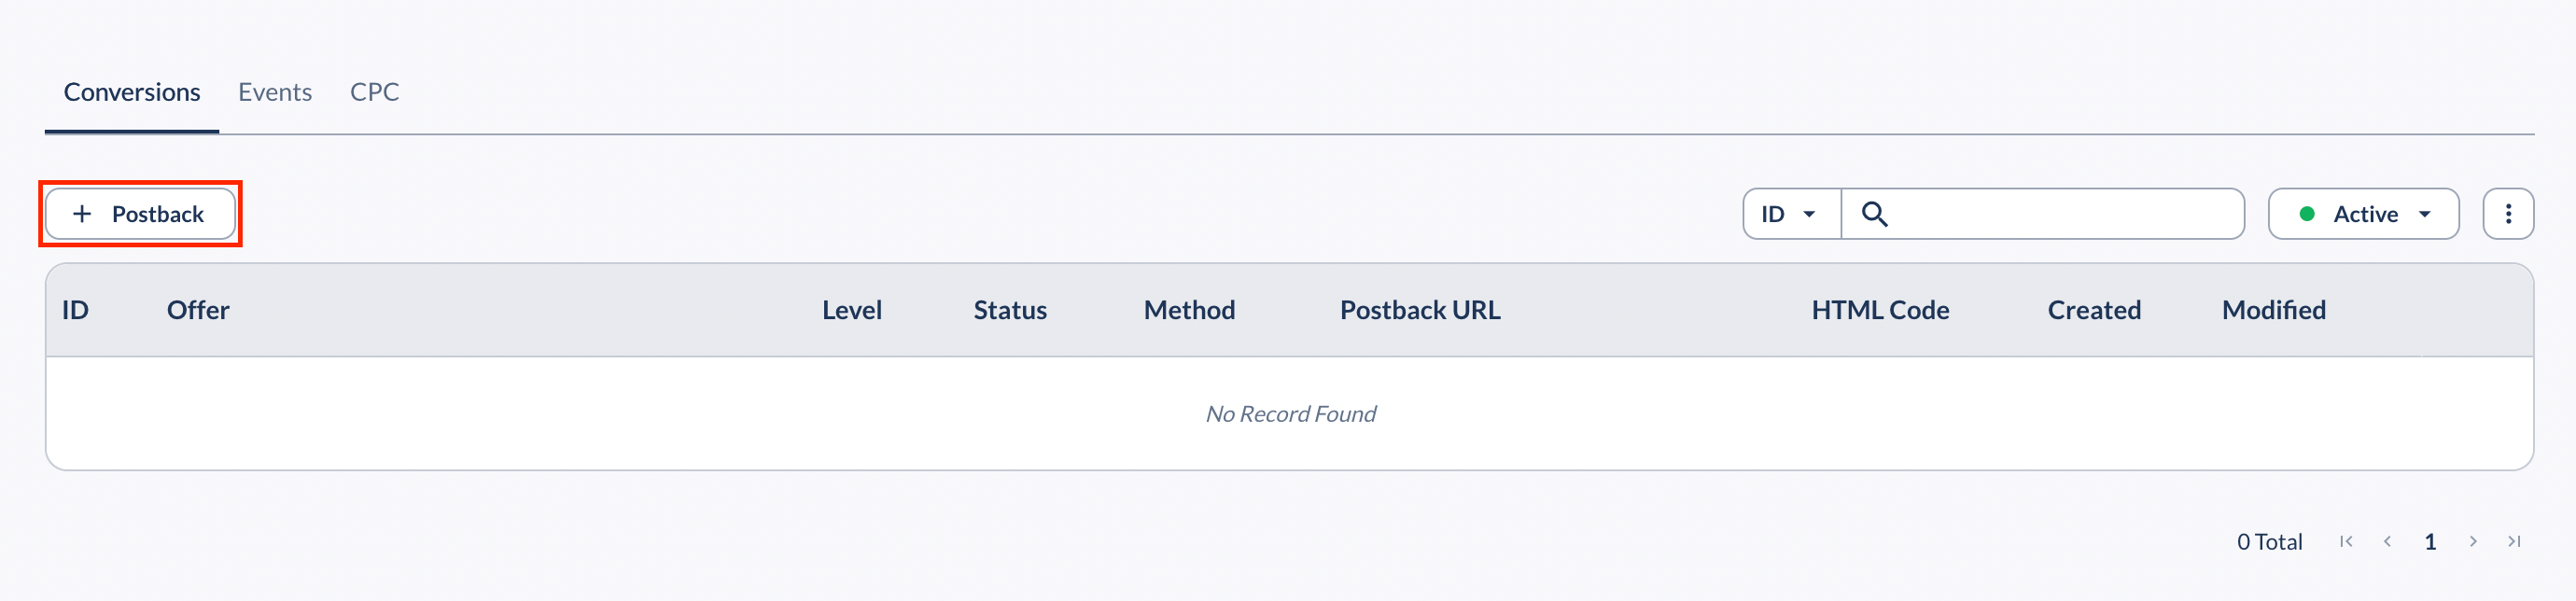This screenshot has width=2576, height=601.
Task: Click the Modified column header
Action: (2274, 310)
